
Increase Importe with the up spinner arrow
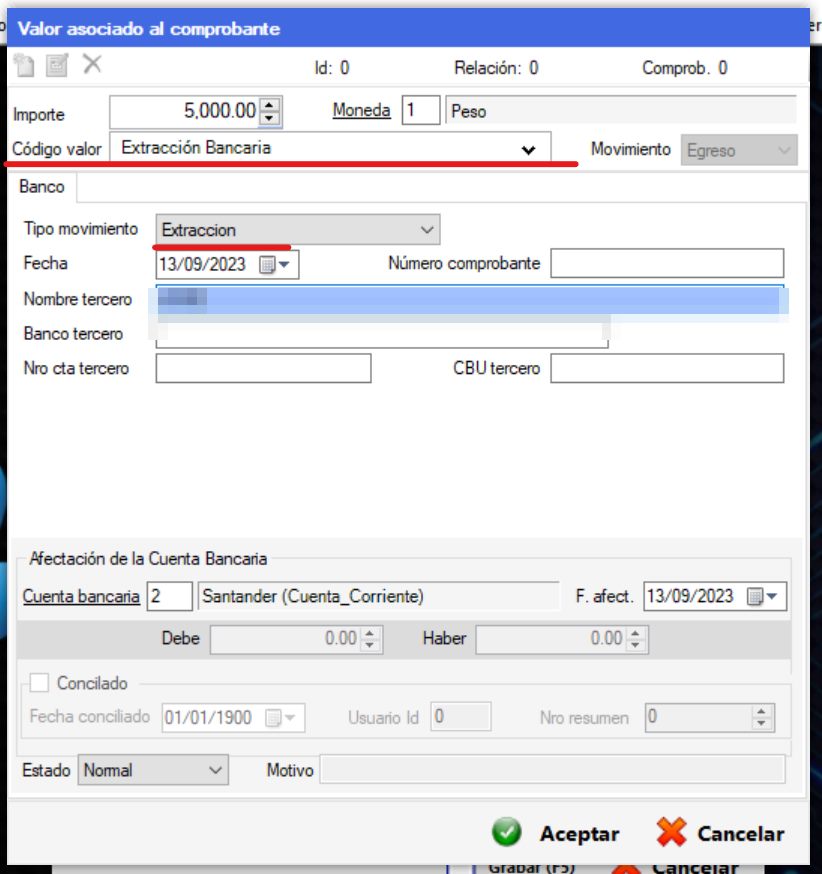(x=270, y=104)
